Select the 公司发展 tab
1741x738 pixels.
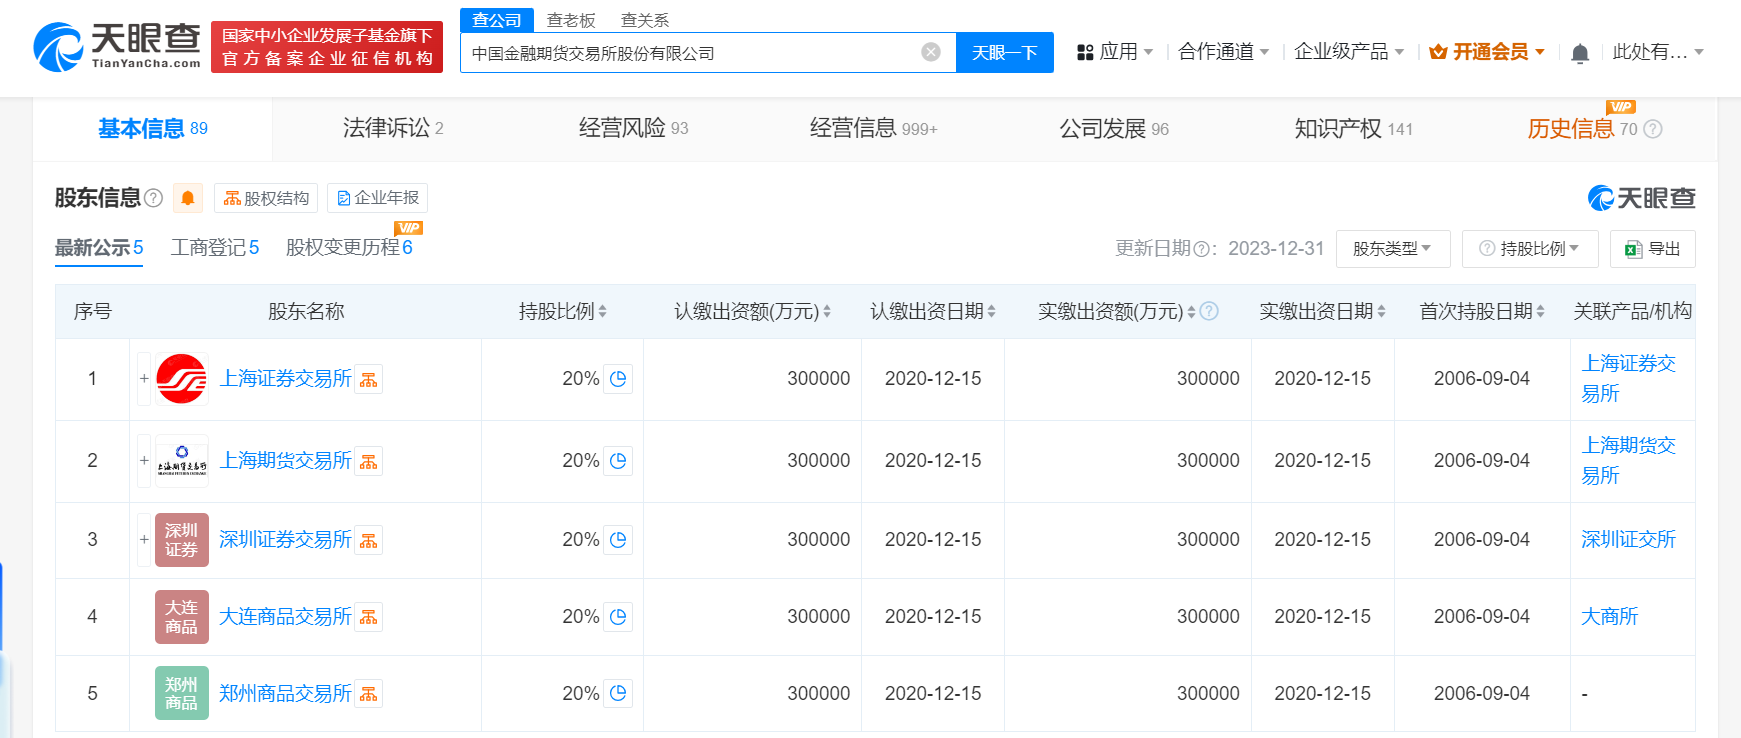pos(1114,129)
